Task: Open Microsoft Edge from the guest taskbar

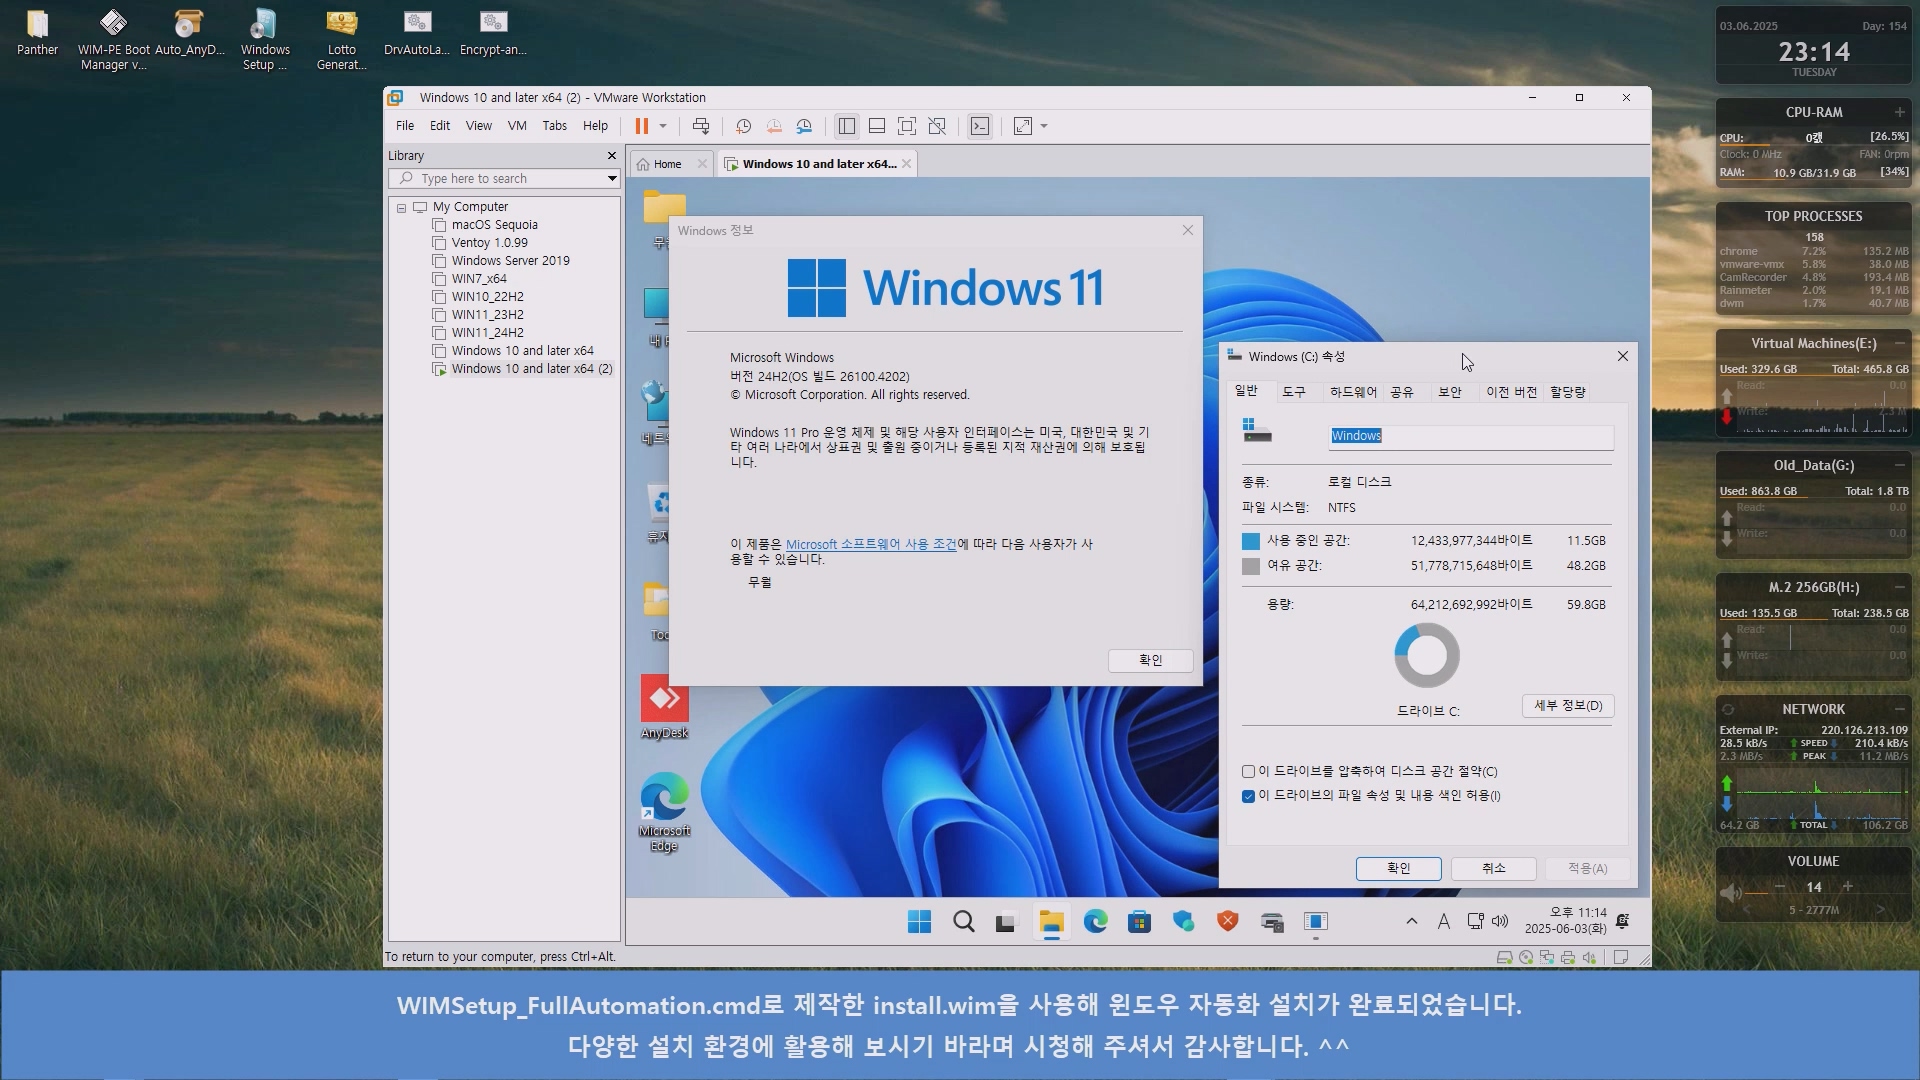Action: (1095, 922)
